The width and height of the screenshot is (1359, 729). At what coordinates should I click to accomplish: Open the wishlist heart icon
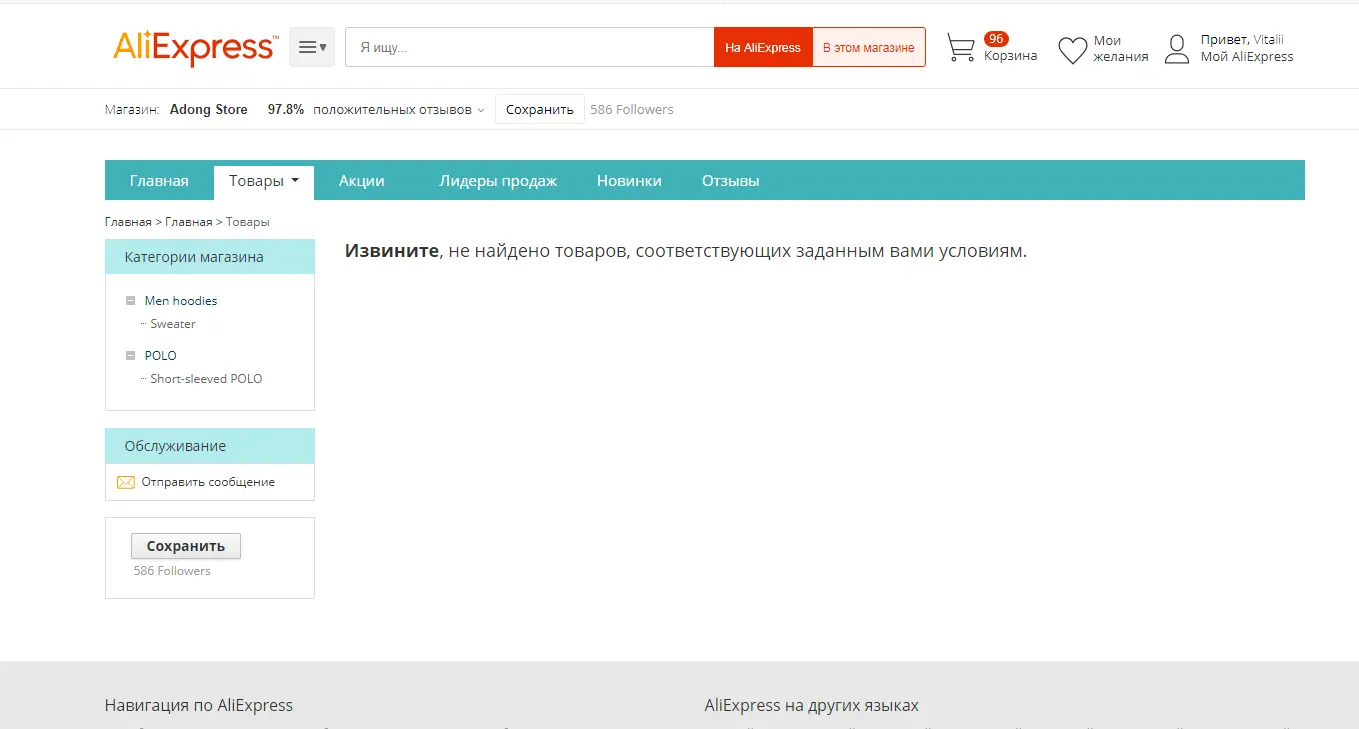[1072, 50]
